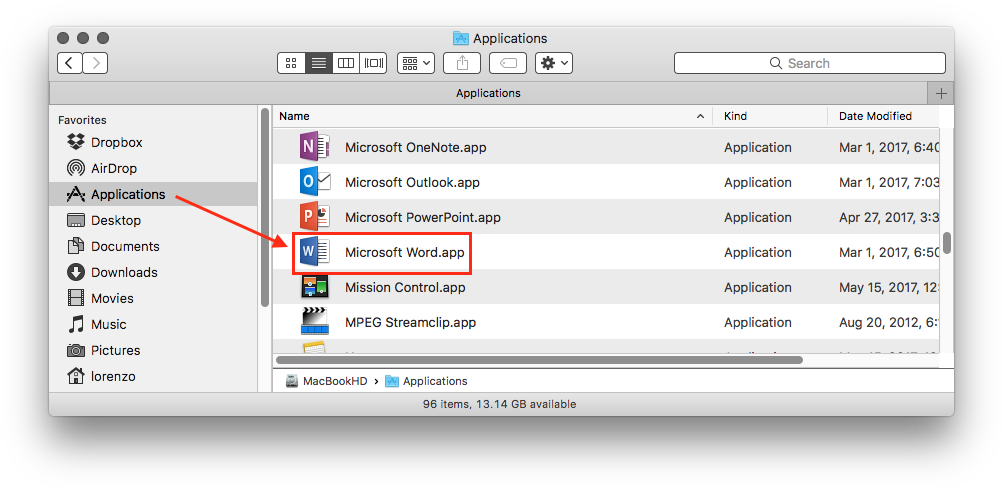Click the Microsoft PowerPoint app icon

pyautogui.click(x=314, y=217)
